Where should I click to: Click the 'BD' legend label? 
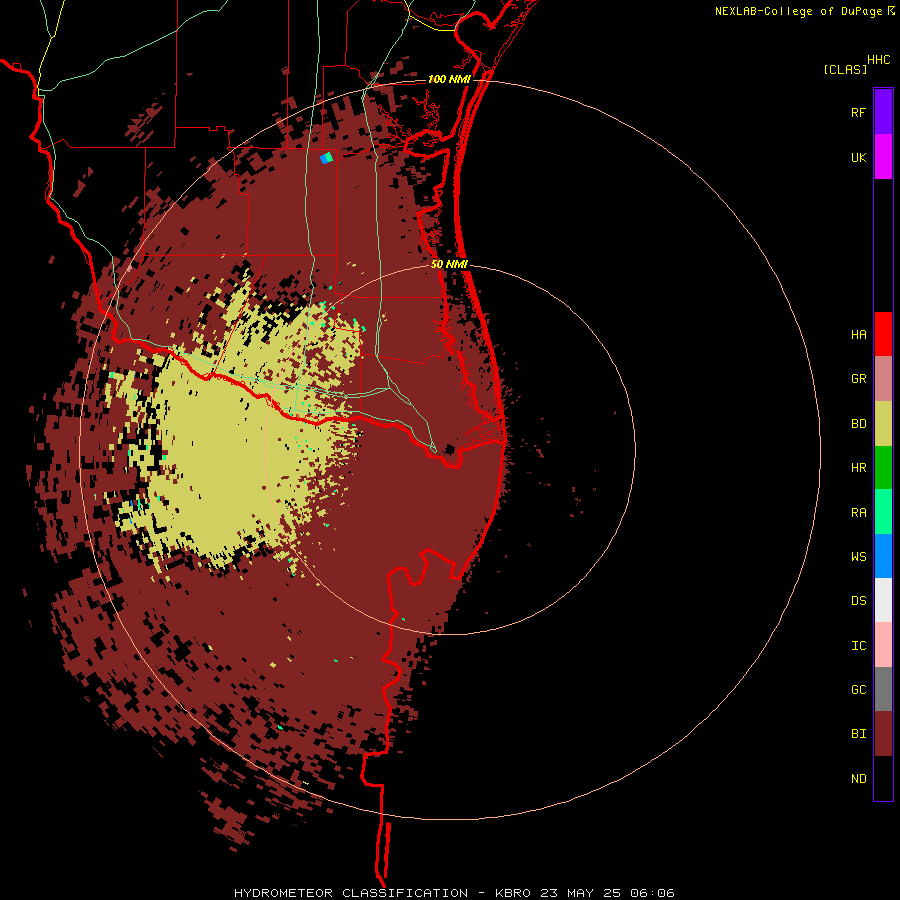(858, 424)
